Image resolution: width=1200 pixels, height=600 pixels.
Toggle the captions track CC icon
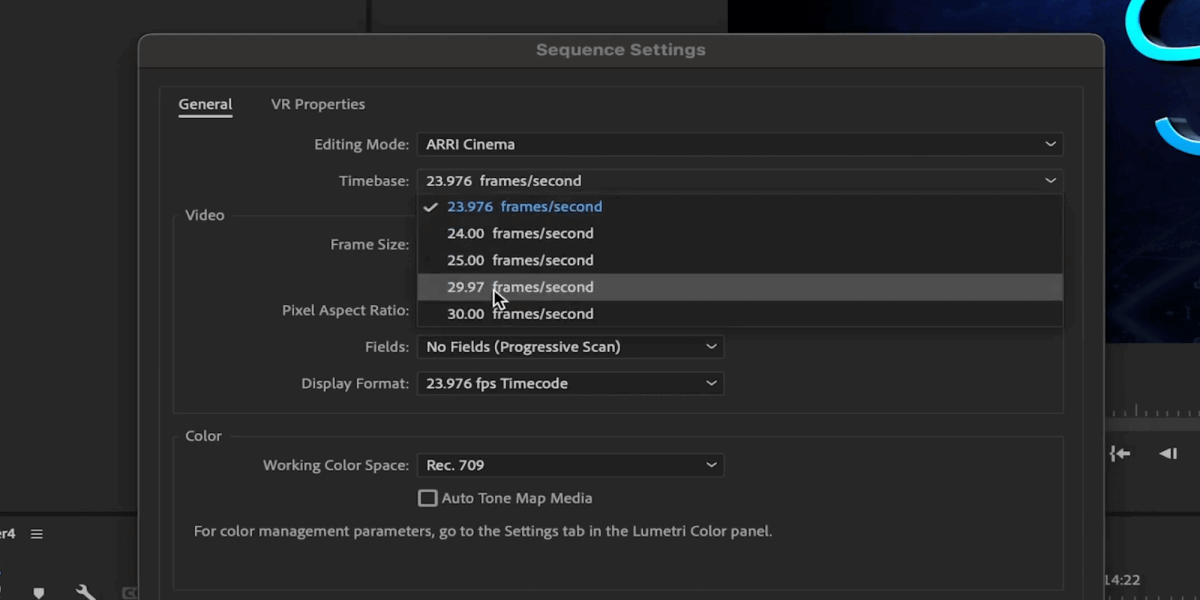click(130, 593)
